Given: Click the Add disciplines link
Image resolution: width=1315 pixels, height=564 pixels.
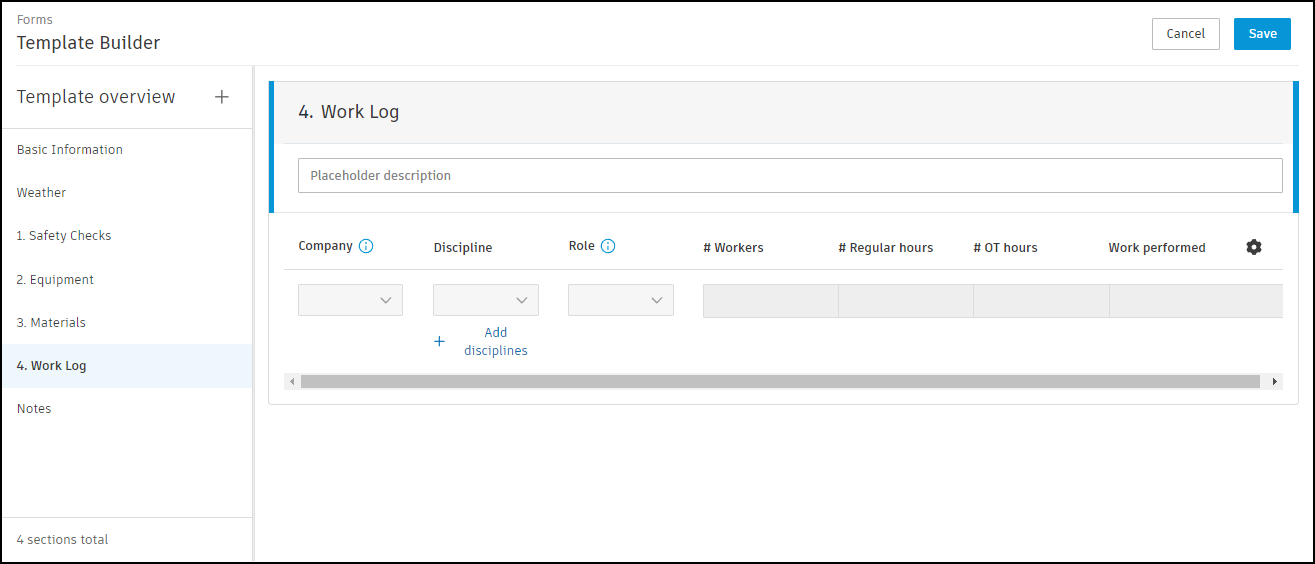Looking at the screenshot, I should point(495,341).
